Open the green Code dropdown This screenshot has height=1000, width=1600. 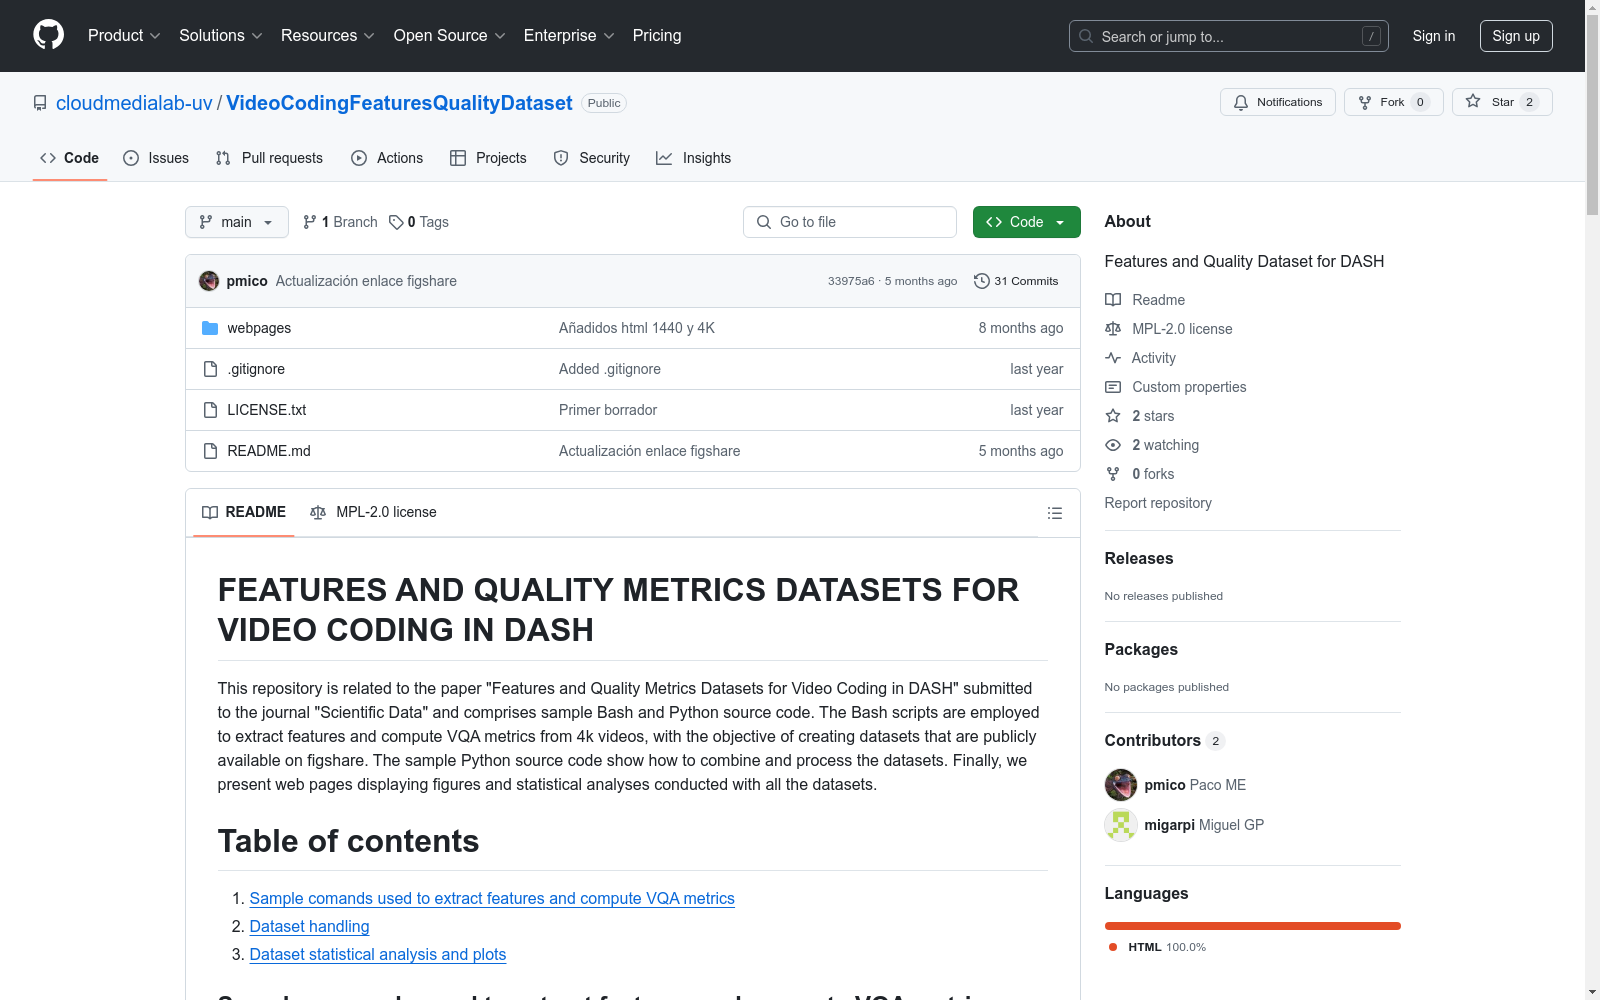1026,222
